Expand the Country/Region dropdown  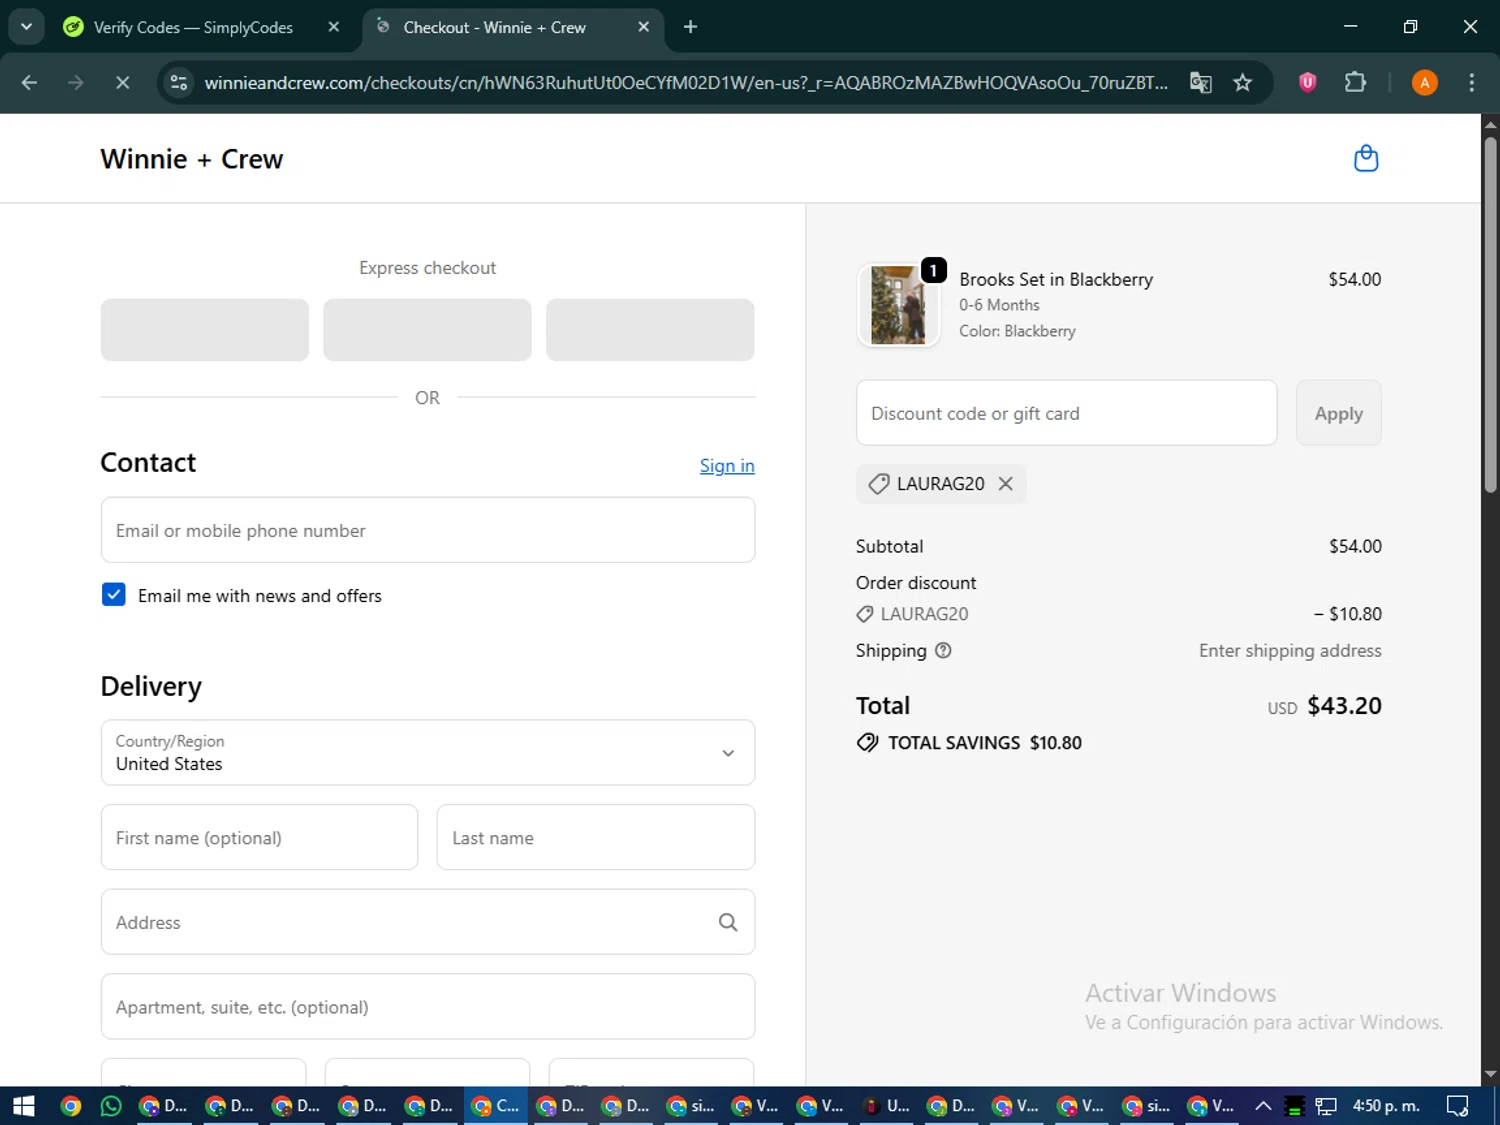click(427, 753)
